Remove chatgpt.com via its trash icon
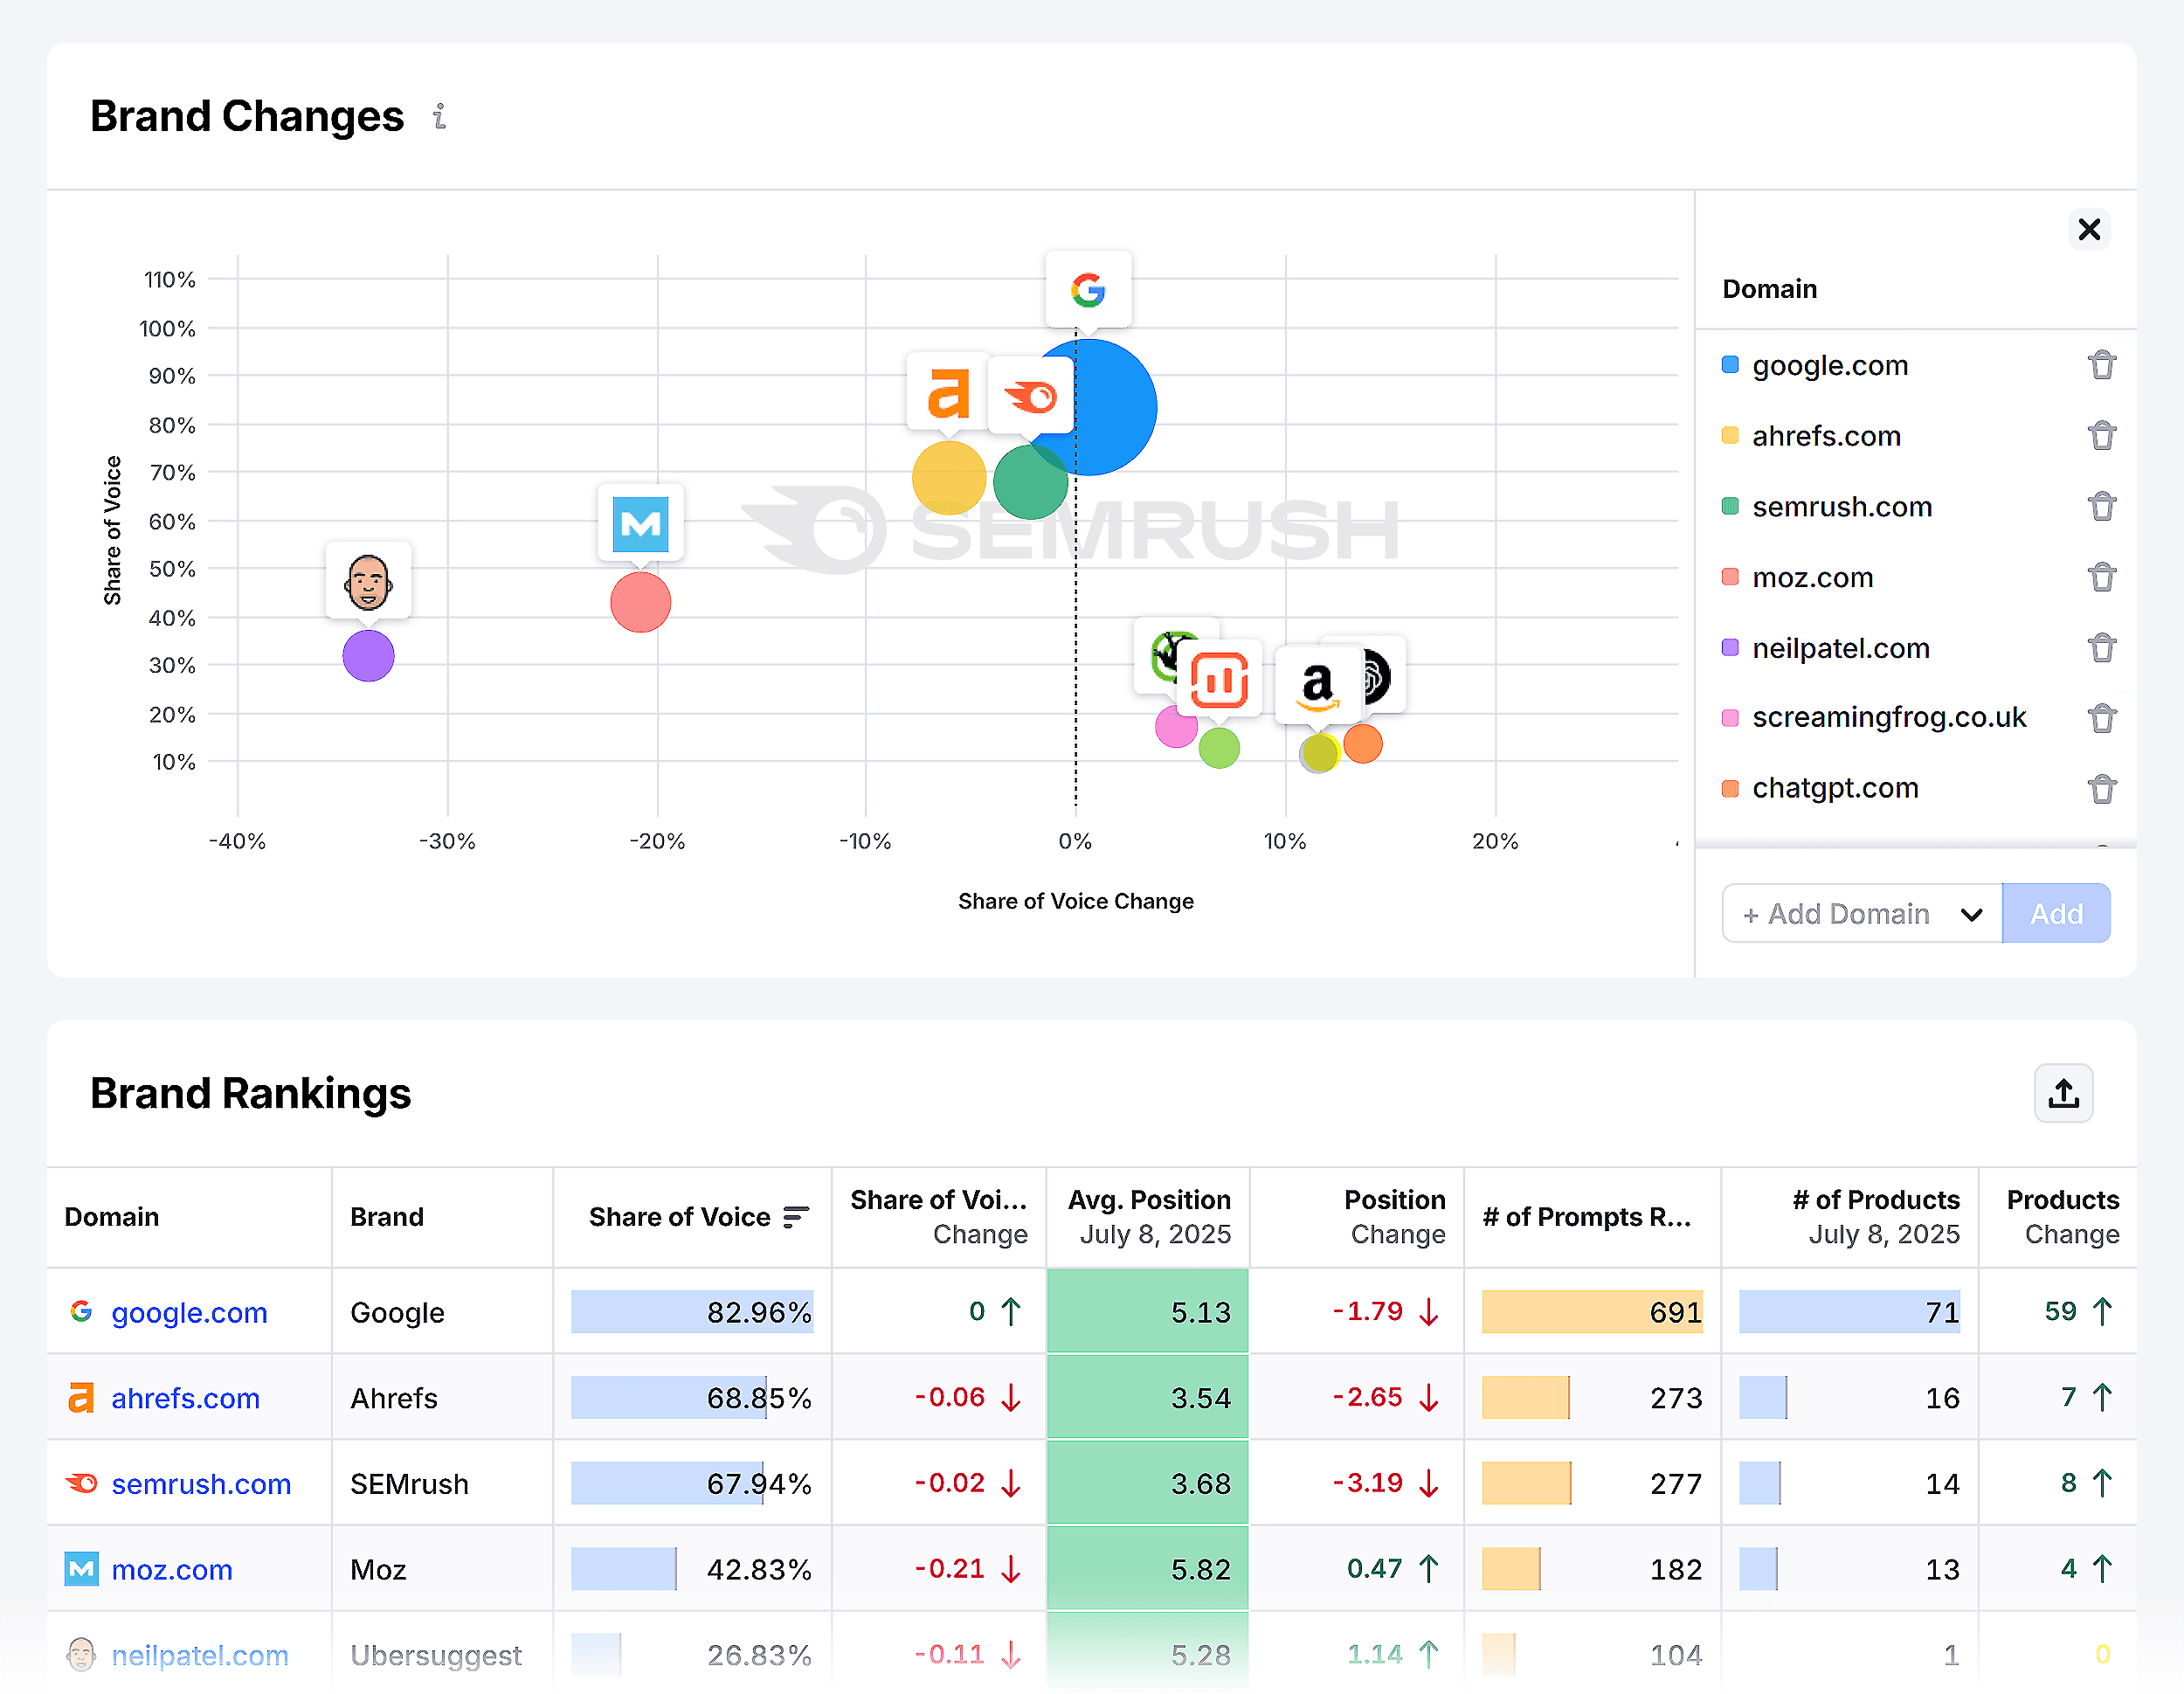The width and height of the screenshot is (2184, 1694). 2102,788
